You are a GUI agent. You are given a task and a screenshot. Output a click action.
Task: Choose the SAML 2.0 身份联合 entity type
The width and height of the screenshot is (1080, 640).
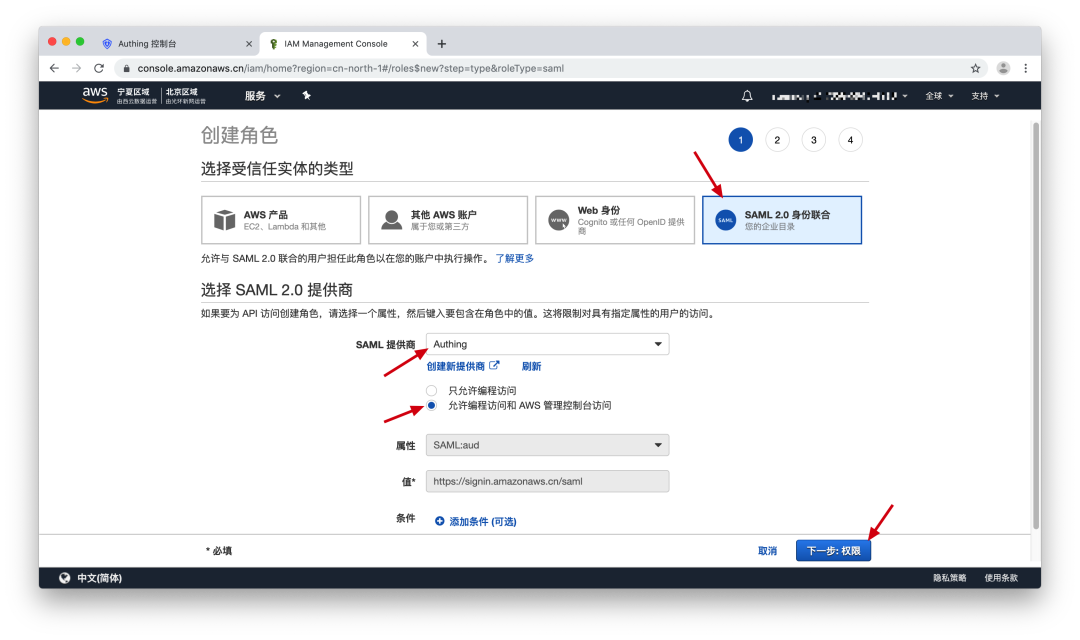pyautogui.click(x=782, y=220)
